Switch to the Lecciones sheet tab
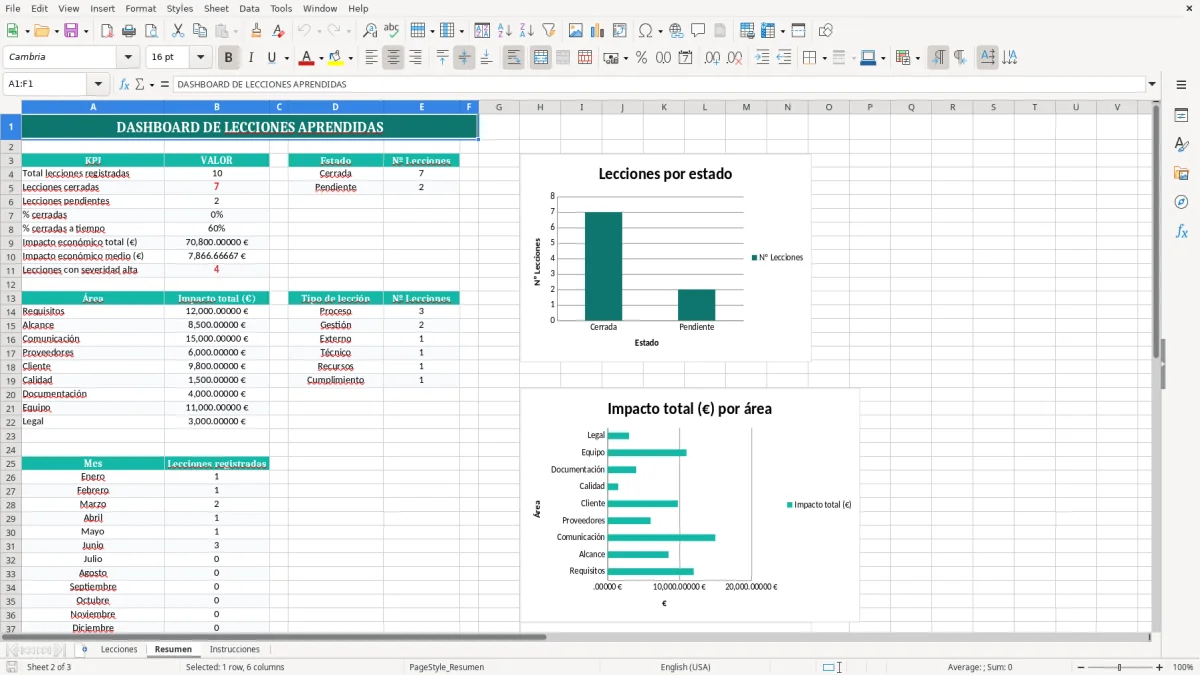This screenshot has width=1200, height=675. pyautogui.click(x=119, y=649)
